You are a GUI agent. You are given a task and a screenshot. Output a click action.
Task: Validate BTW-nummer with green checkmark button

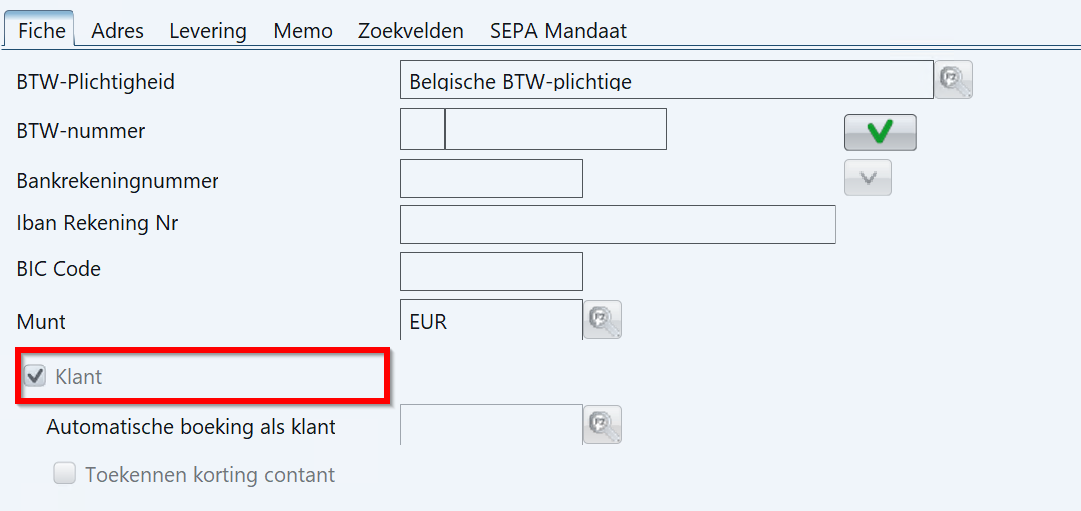point(880,132)
